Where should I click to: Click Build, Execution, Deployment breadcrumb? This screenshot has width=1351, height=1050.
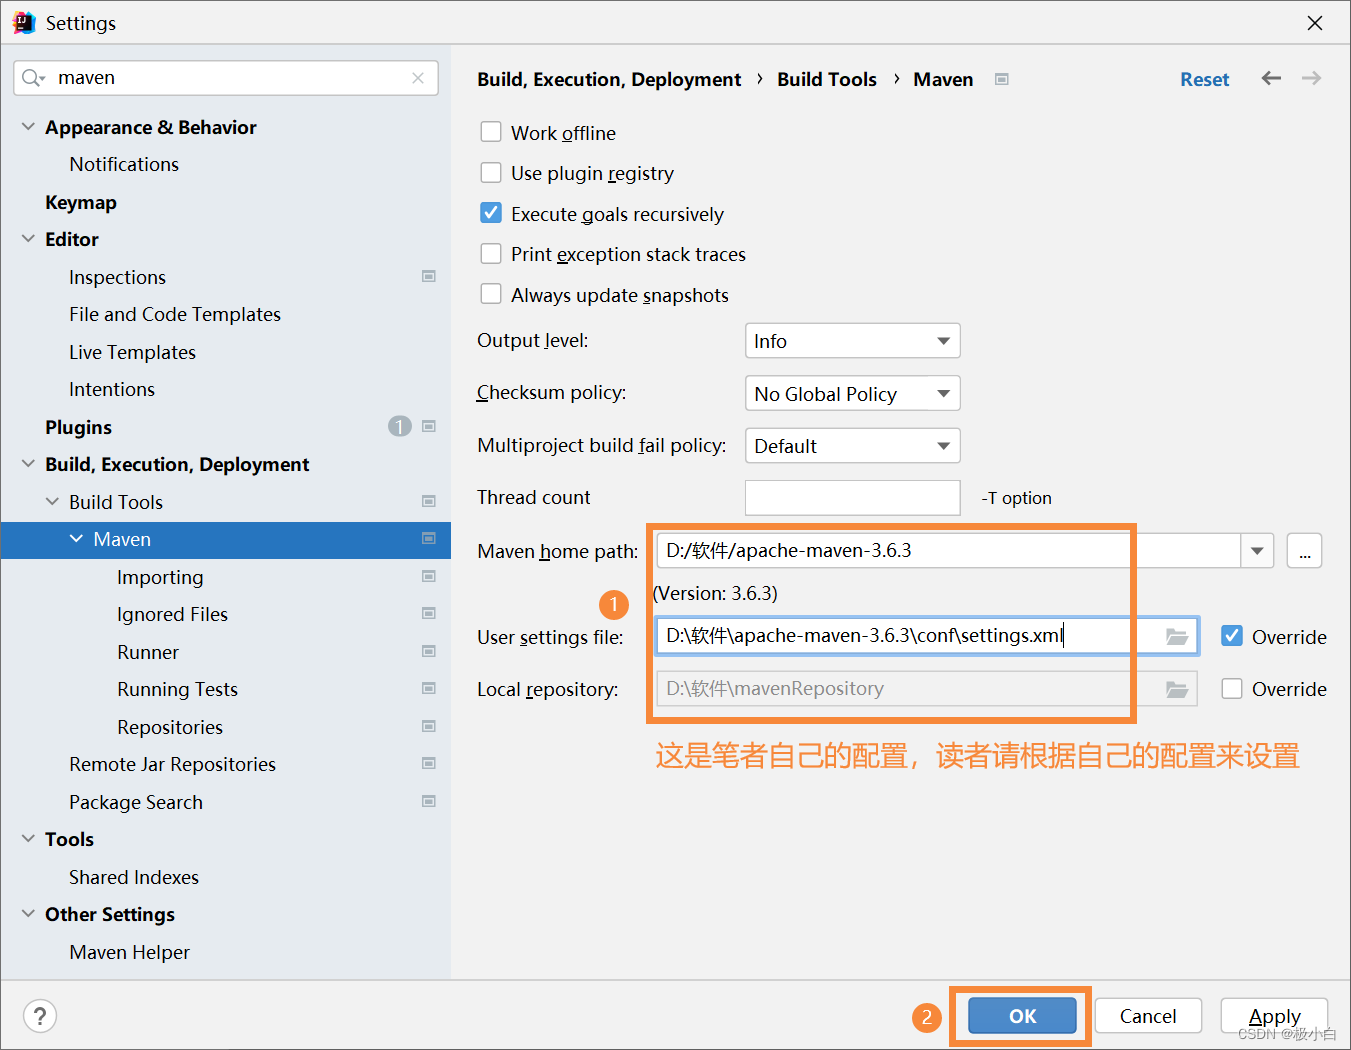[x=609, y=79]
